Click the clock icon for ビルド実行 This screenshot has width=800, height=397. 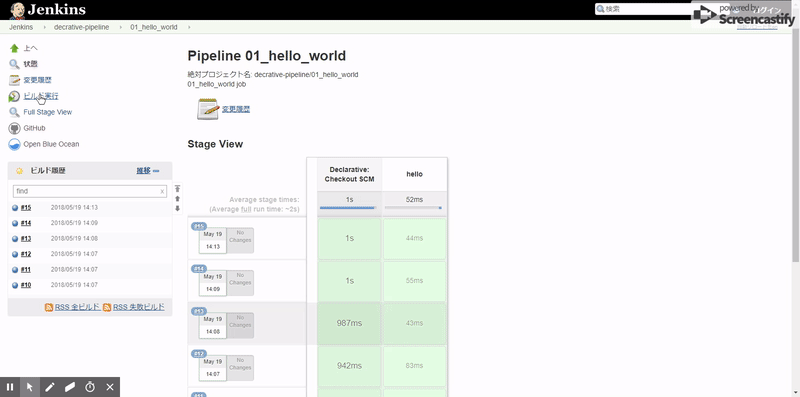point(14,96)
